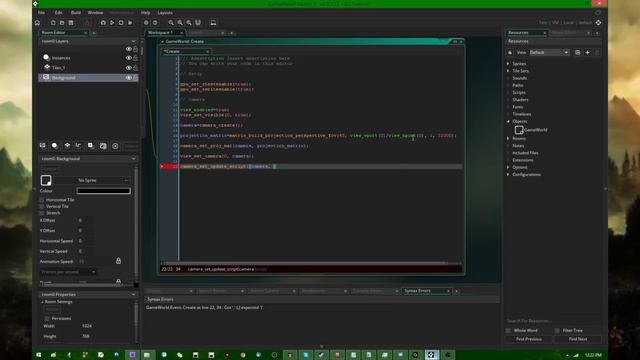Clean the build cache from the toolbar
The height and width of the screenshot is (360, 640).
pyautogui.click(x=130, y=23)
